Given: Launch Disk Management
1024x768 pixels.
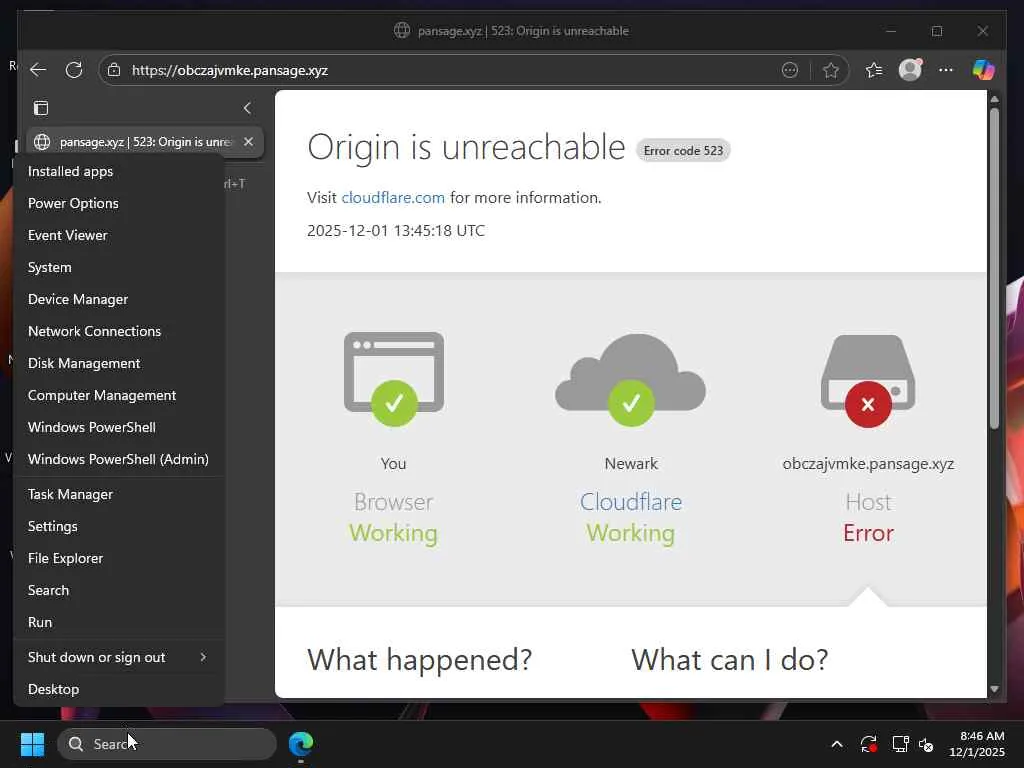Looking at the screenshot, I should pyautogui.click(x=84, y=363).
